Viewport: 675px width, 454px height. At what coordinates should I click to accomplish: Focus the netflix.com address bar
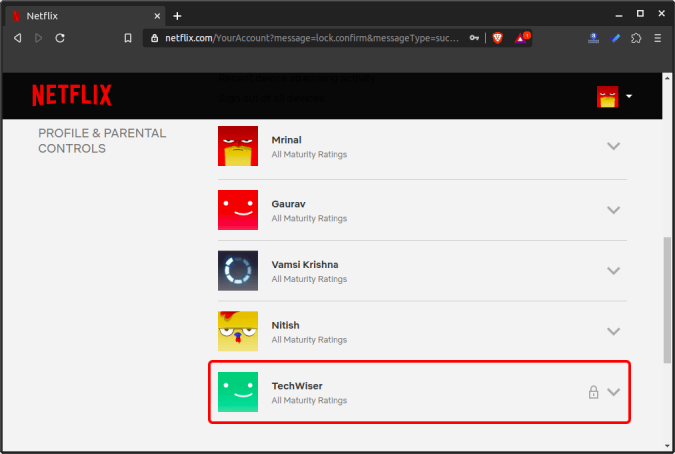point(312,38)
